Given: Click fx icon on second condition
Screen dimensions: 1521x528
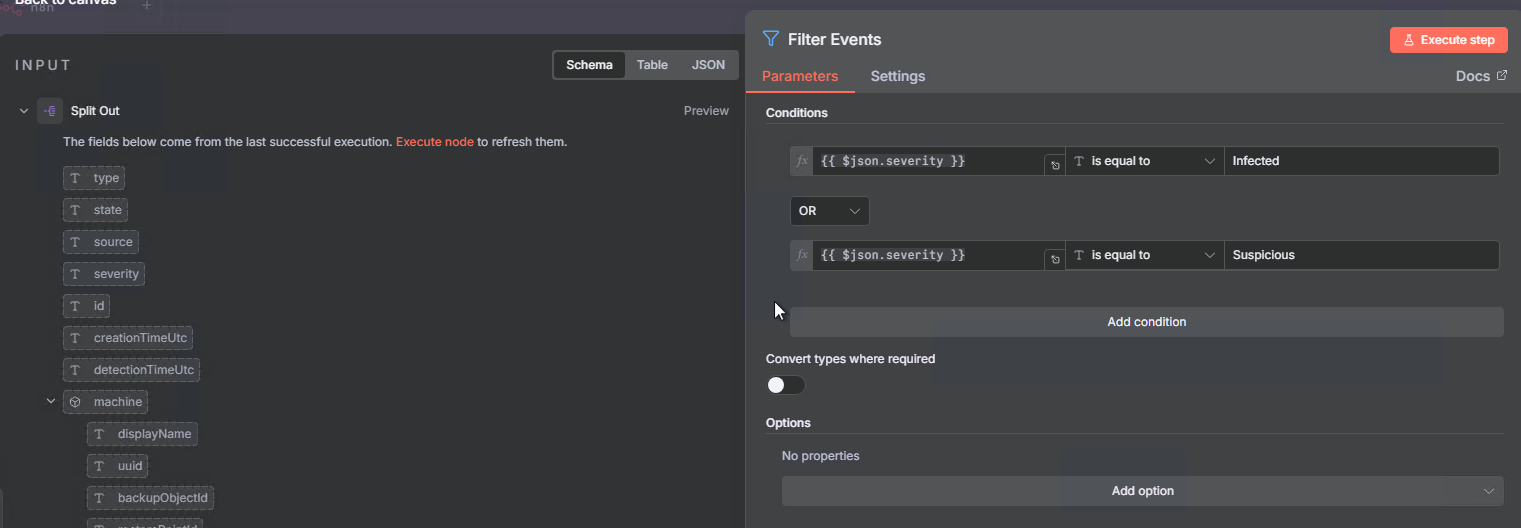Looking at the screenshot, I should tap(801, 255).
